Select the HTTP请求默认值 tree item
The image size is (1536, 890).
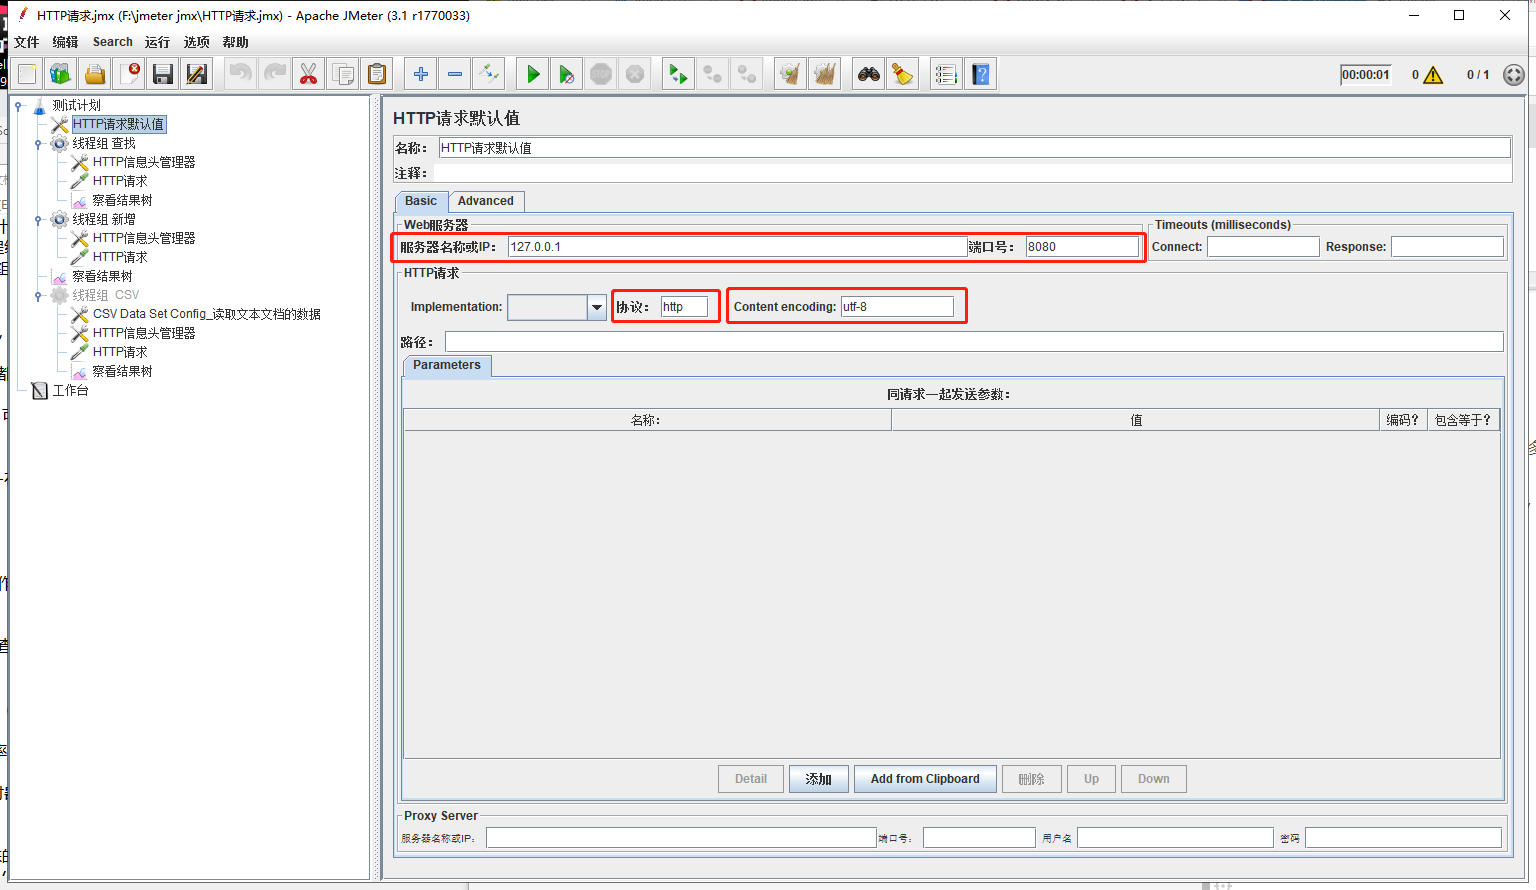pyautogui.click(x=118, y=124)
